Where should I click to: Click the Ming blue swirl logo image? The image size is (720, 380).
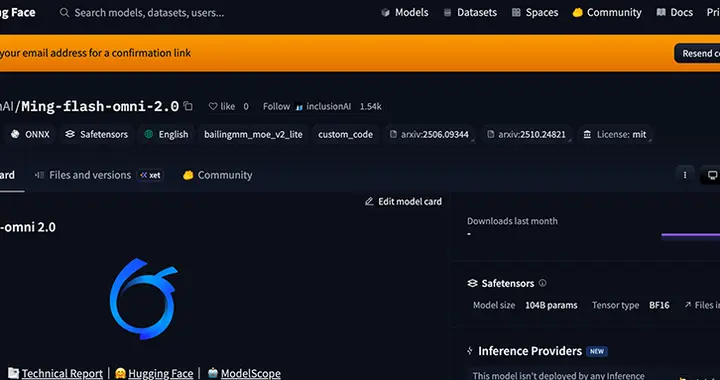tap(143, 298)
